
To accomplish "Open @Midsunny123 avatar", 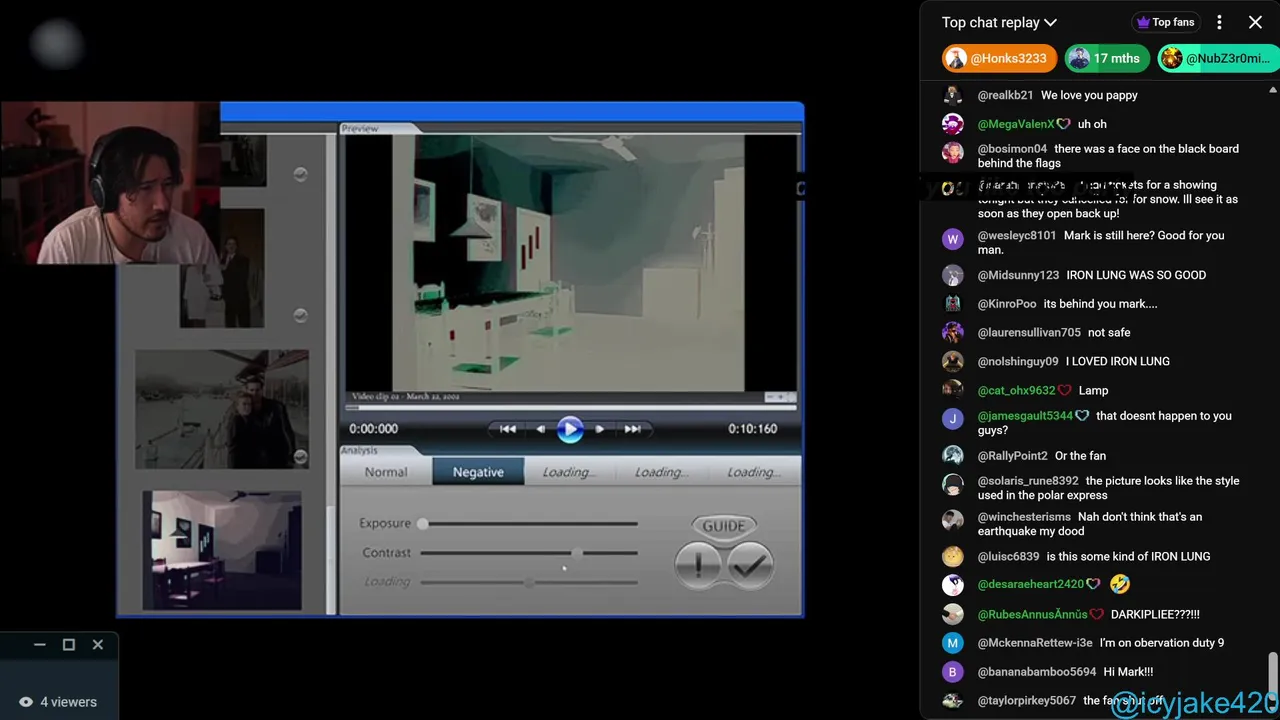I will (x=953, y=275).
